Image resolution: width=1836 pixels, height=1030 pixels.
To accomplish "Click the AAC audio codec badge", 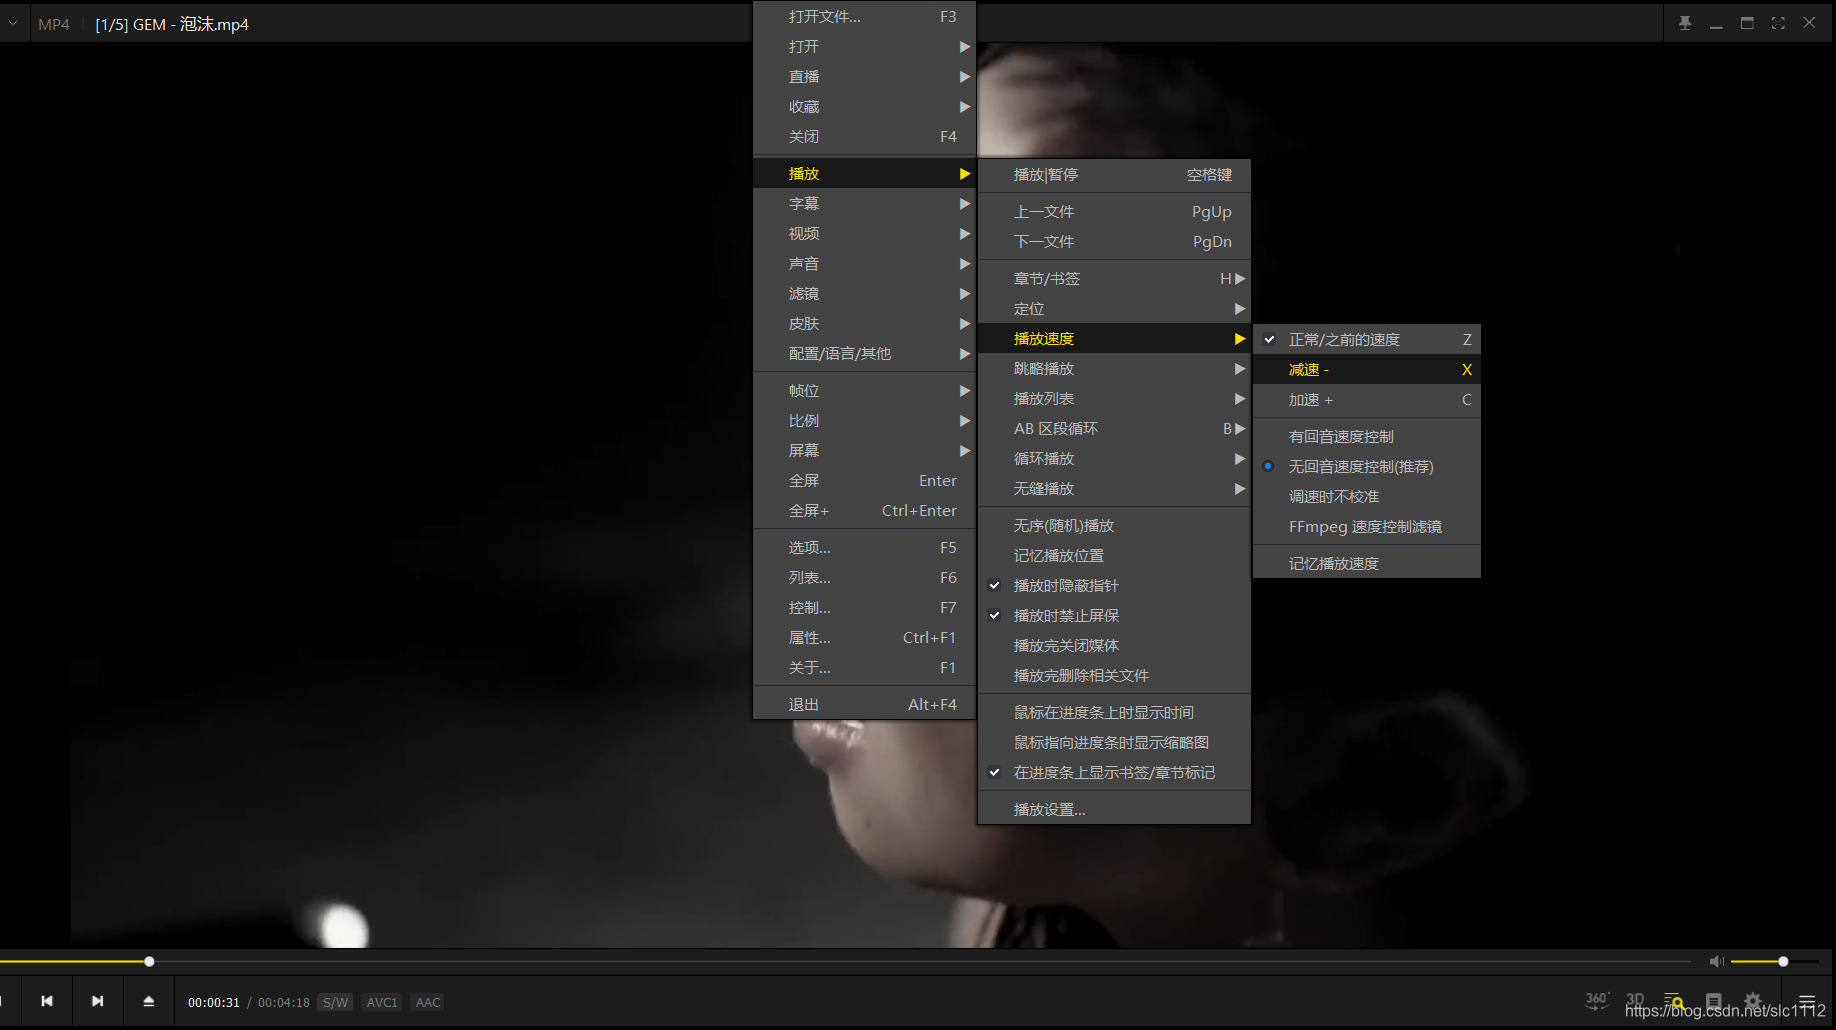I will click(x=428, y=1002).
